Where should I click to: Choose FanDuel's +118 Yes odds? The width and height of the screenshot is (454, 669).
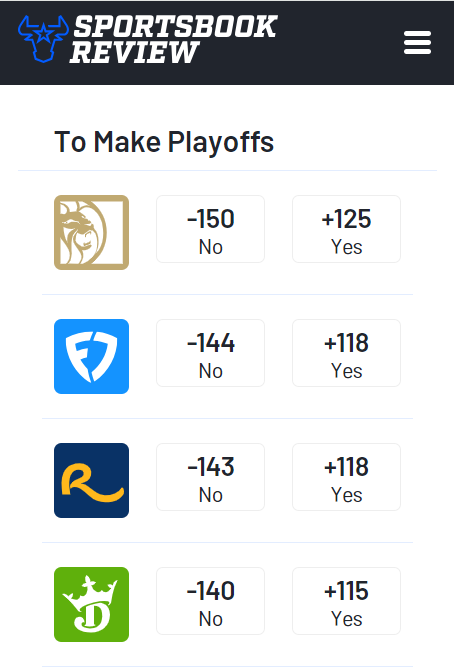click(x=346, y=353)
